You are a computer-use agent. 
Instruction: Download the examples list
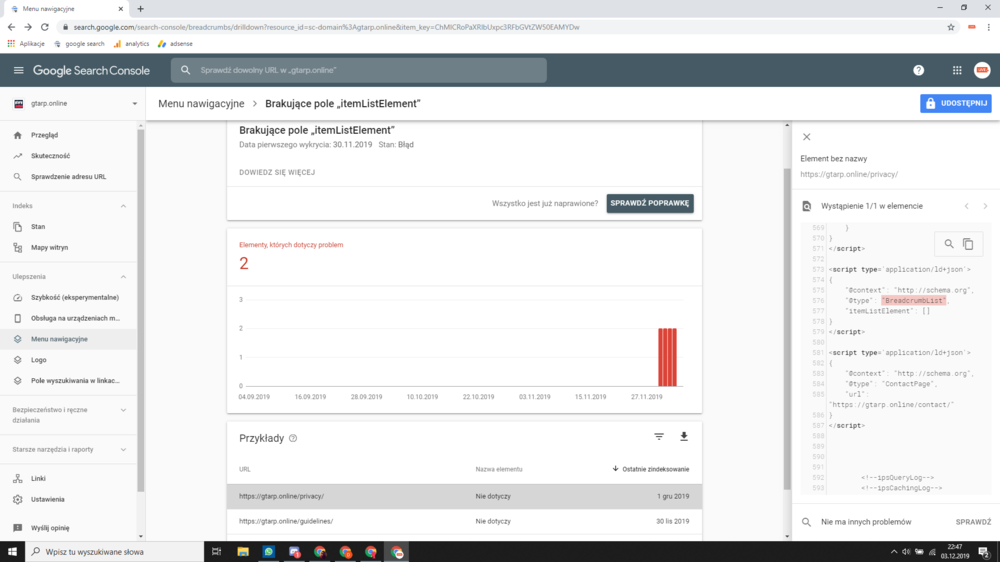[684, 437]
